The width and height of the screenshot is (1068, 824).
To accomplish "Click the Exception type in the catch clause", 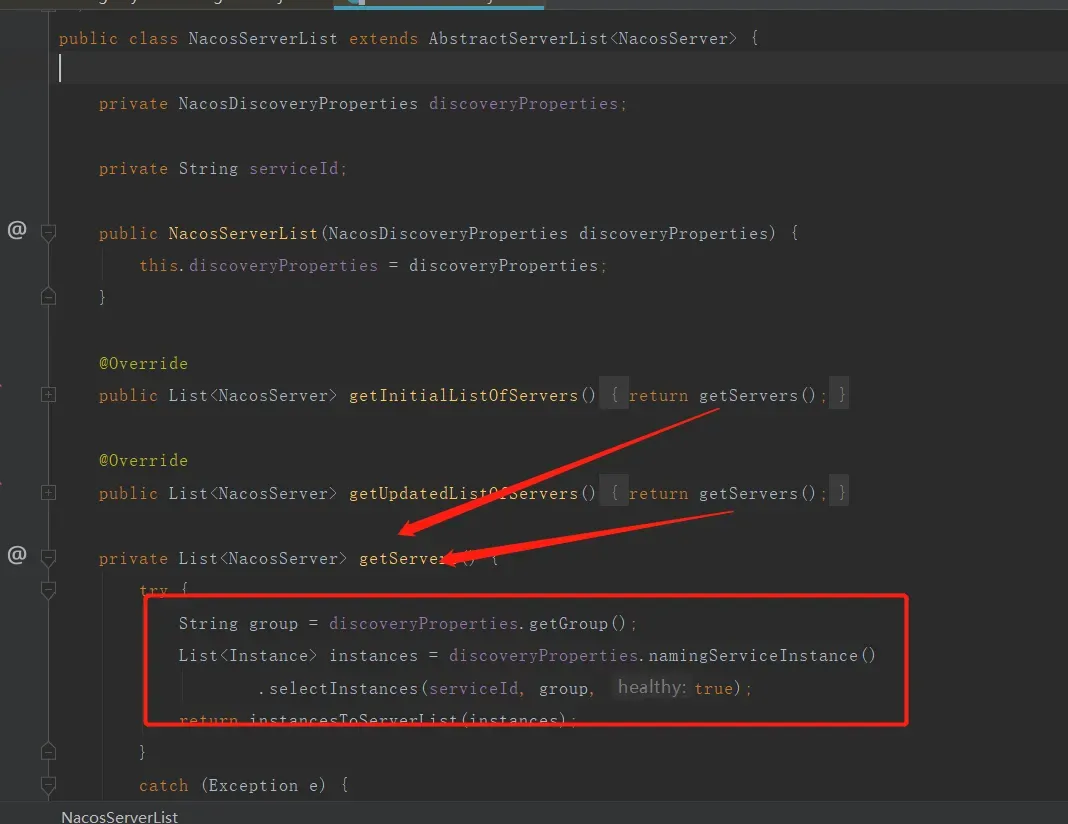I will coord(253,785).
